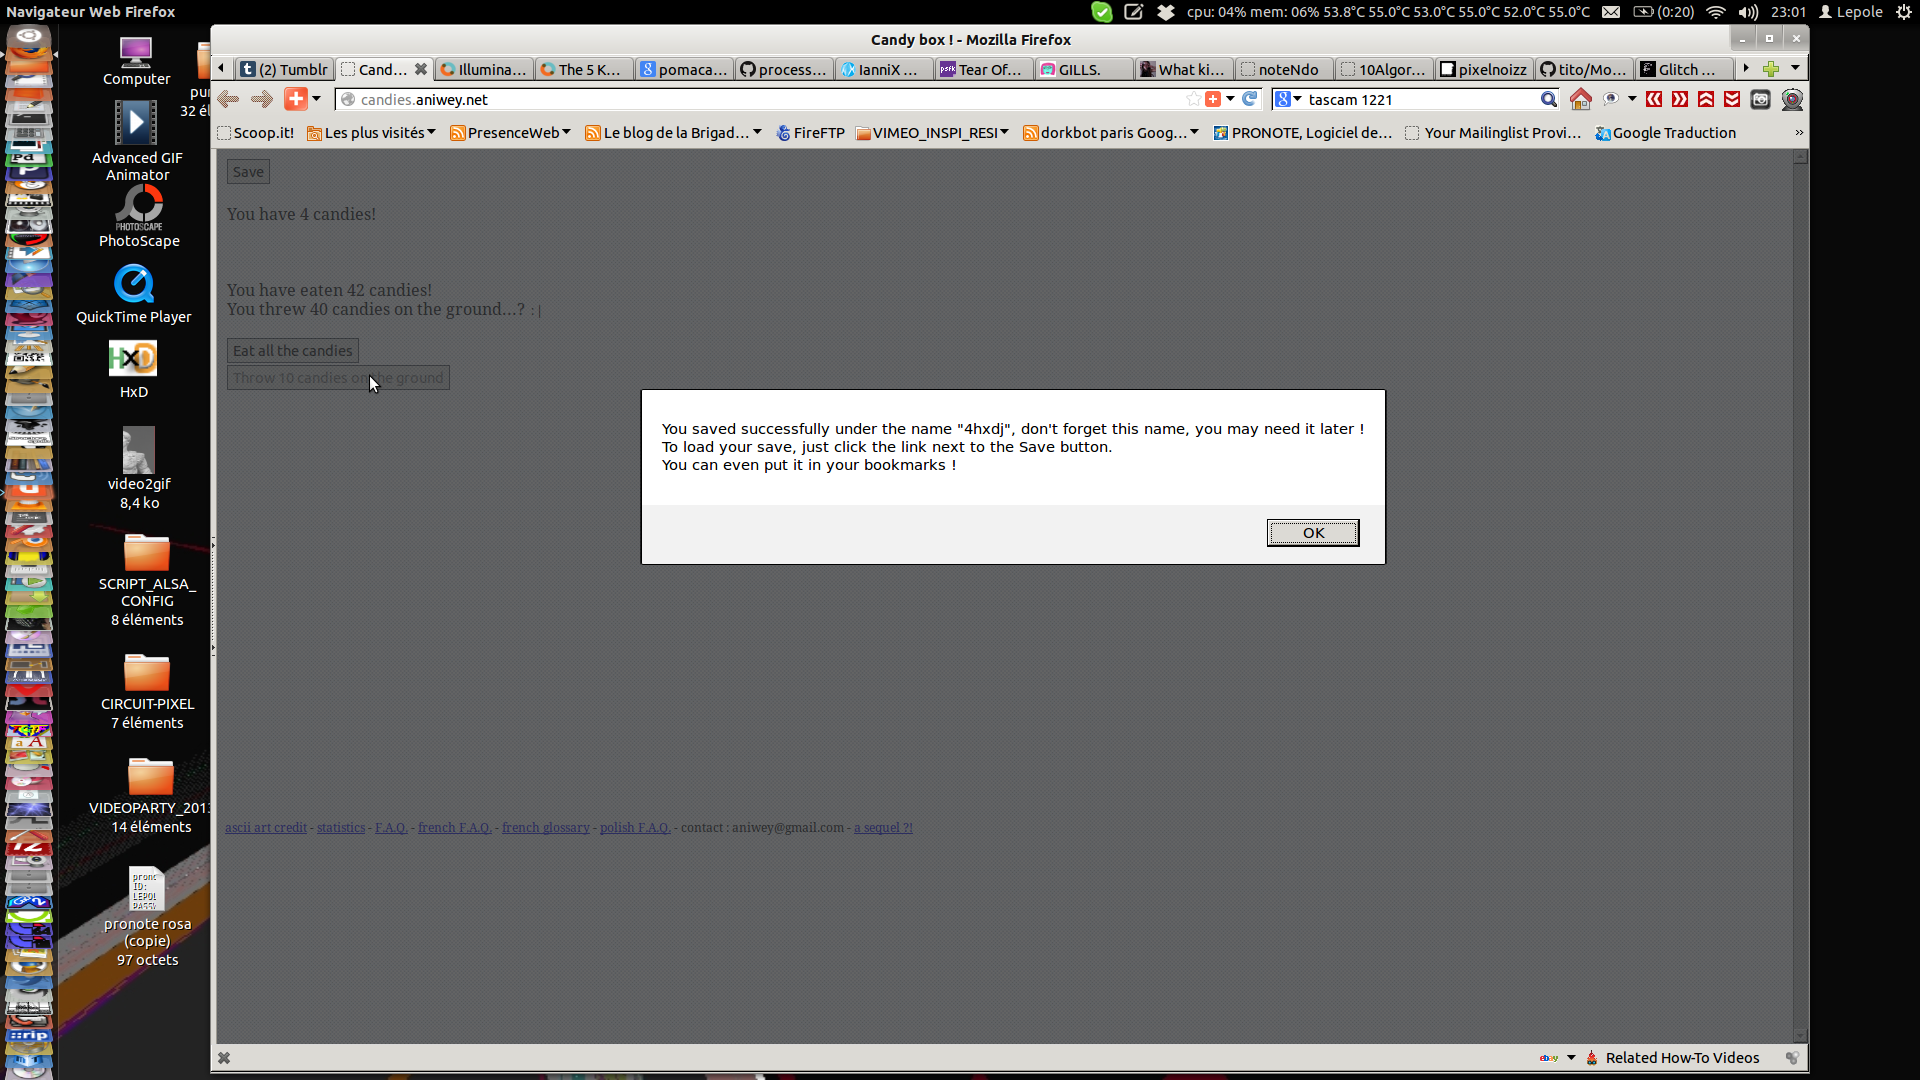Open volume indicator in system tray
The height and width of the screenshot is (1080, 1920).
1748,12
